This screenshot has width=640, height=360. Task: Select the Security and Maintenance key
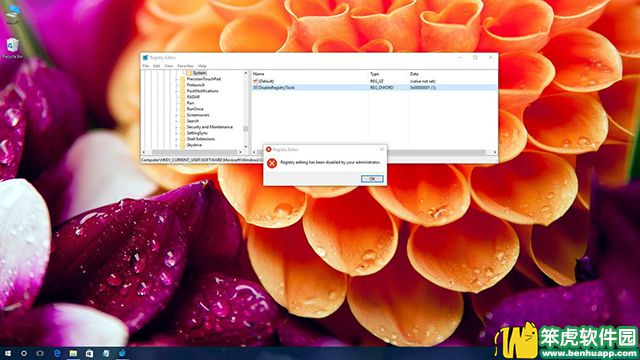(210, 127)
